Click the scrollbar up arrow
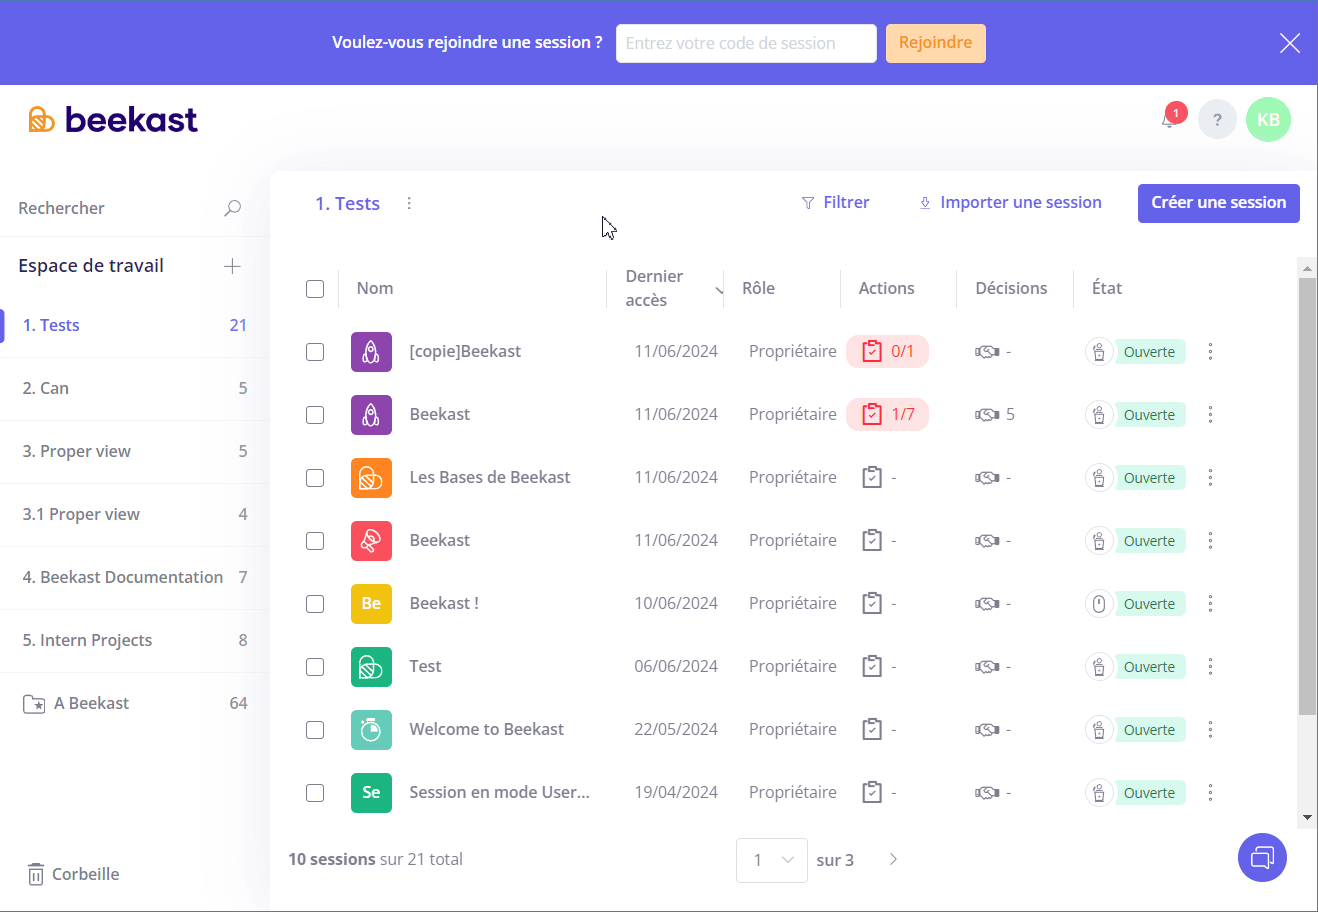This screenshot has width=1318, height=912. point(1307,268)
